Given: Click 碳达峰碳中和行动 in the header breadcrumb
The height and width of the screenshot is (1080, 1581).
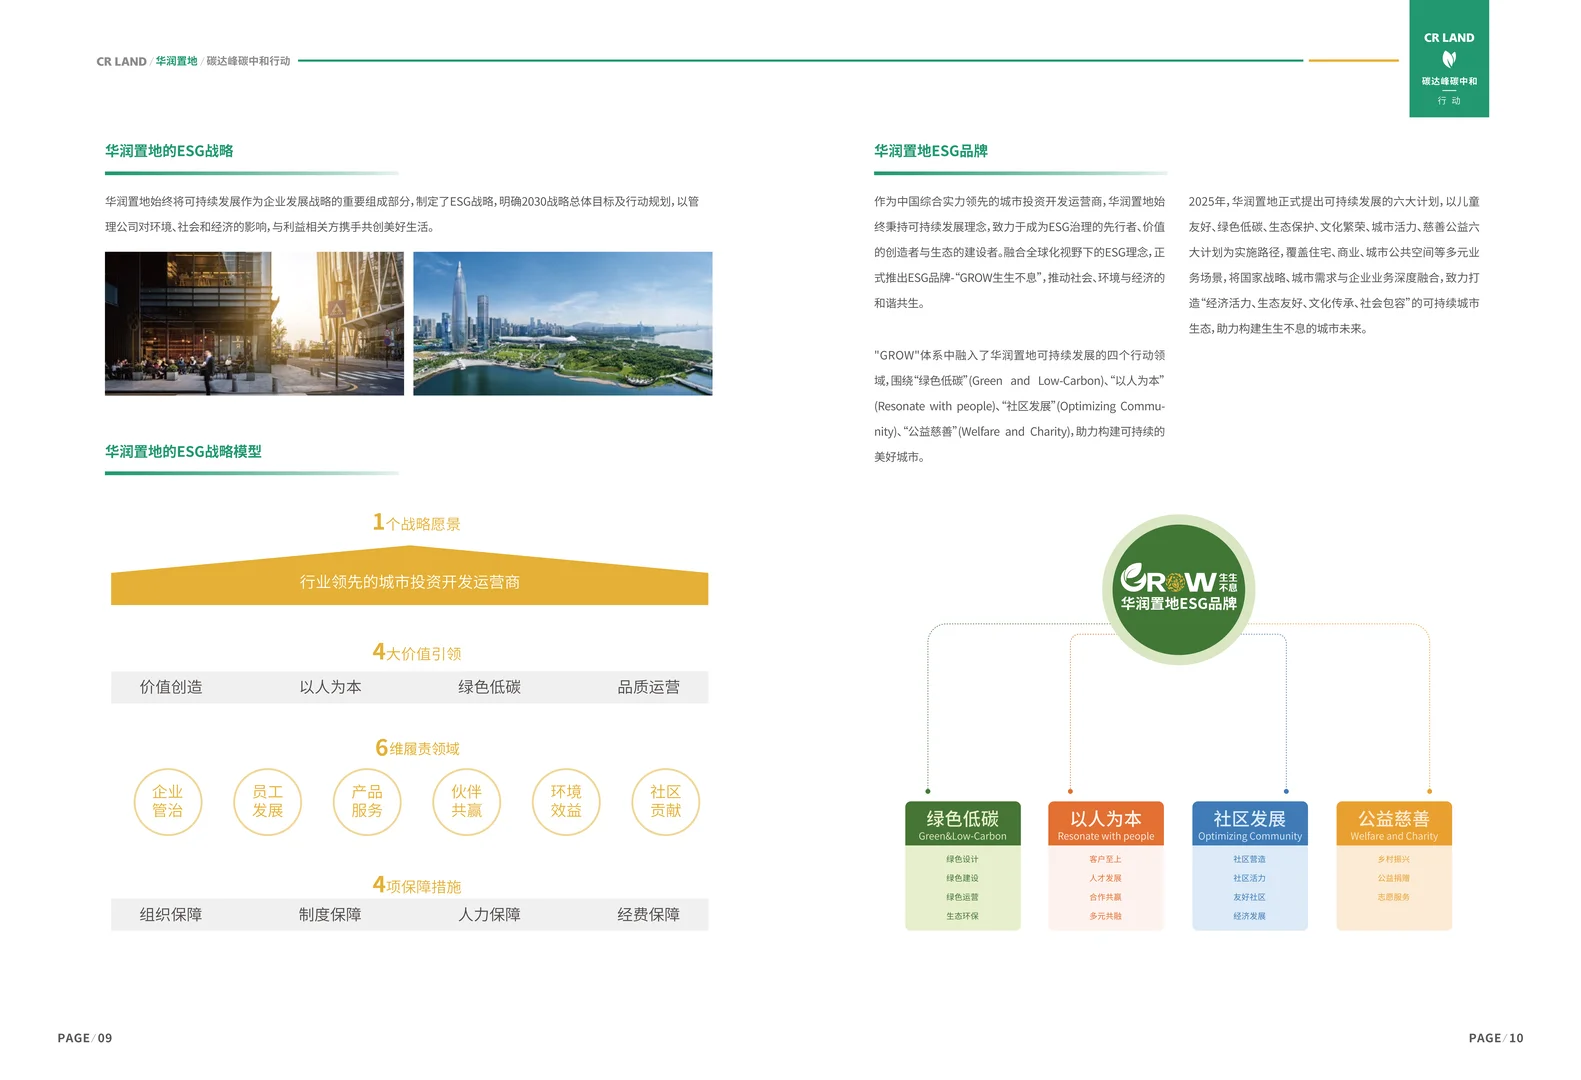Looking at the screenshot, I should [x=248, y=61].
